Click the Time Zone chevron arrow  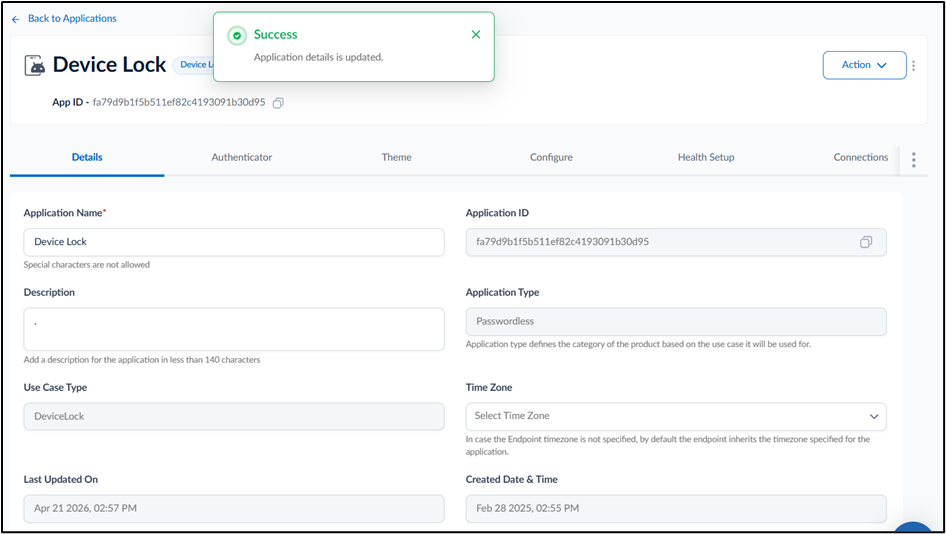click(874, 416)
